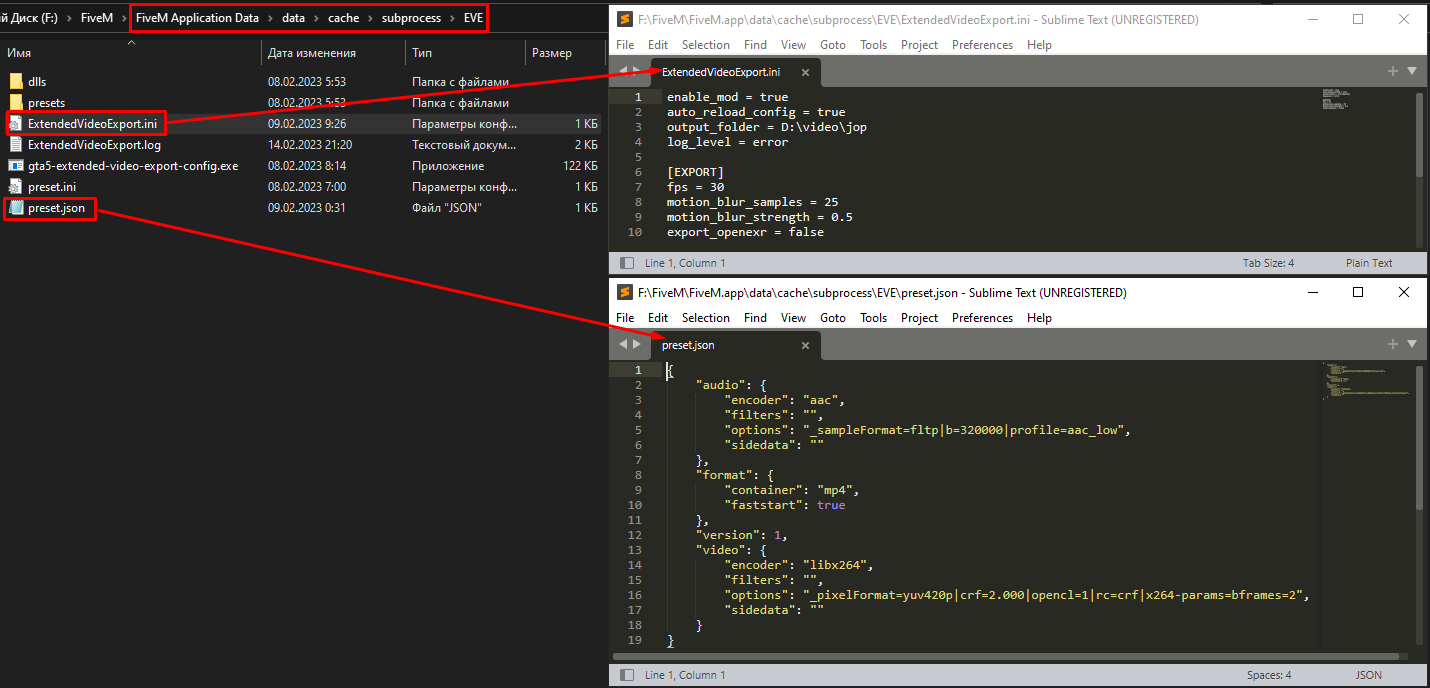Screen dimensions: 1430x688
Task: Expand chevron after cache breadcrumb
Action: pyautogui.click(x=370, y=18)
